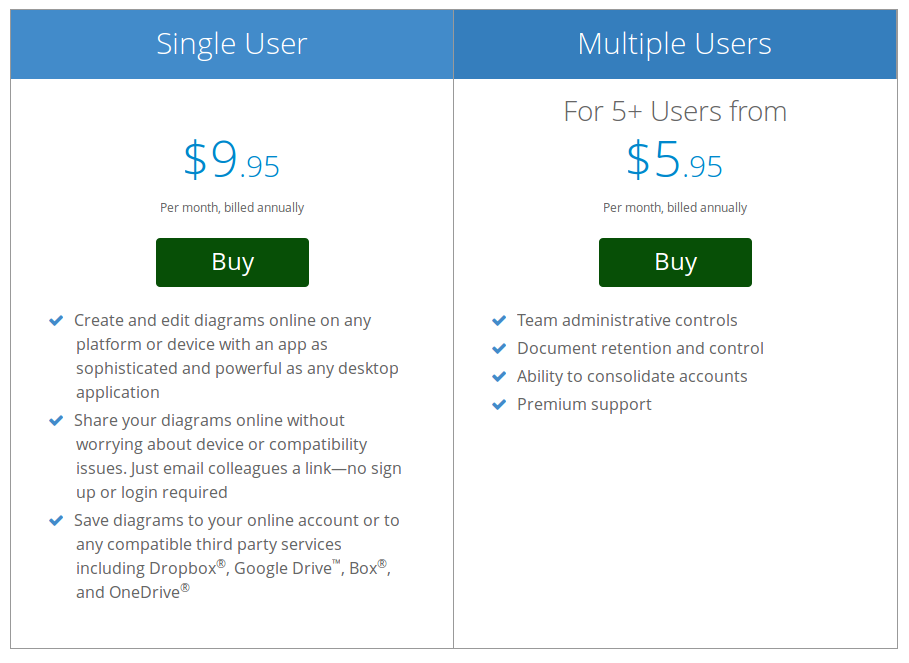909x663 pixels.
Task: Click Buy under the Single User plan
Action: [231, 262]
